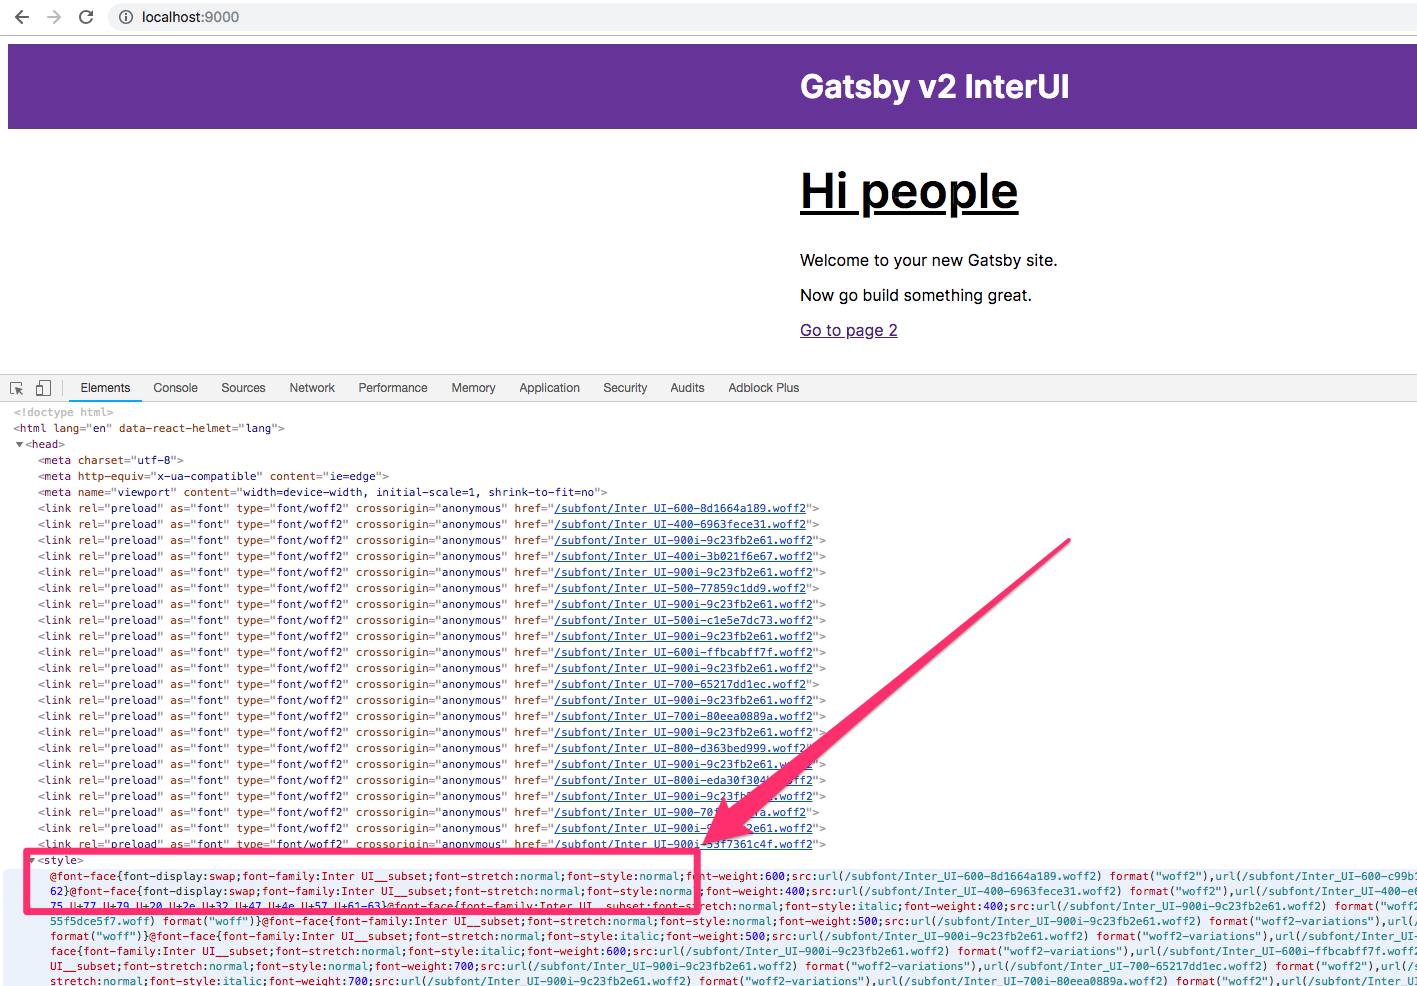The image size is (1417, 986).
Task: Open the Performance panel
Action: 392,387
